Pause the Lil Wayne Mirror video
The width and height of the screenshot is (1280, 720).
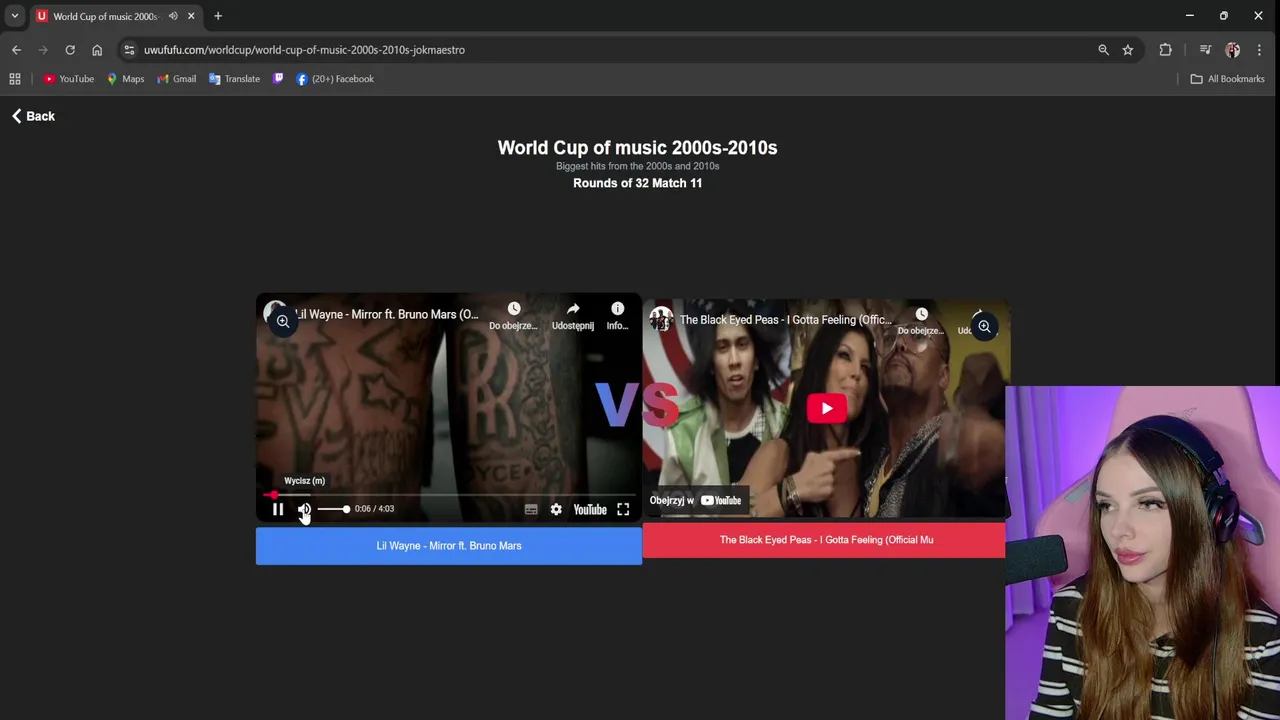pos(278,509)
